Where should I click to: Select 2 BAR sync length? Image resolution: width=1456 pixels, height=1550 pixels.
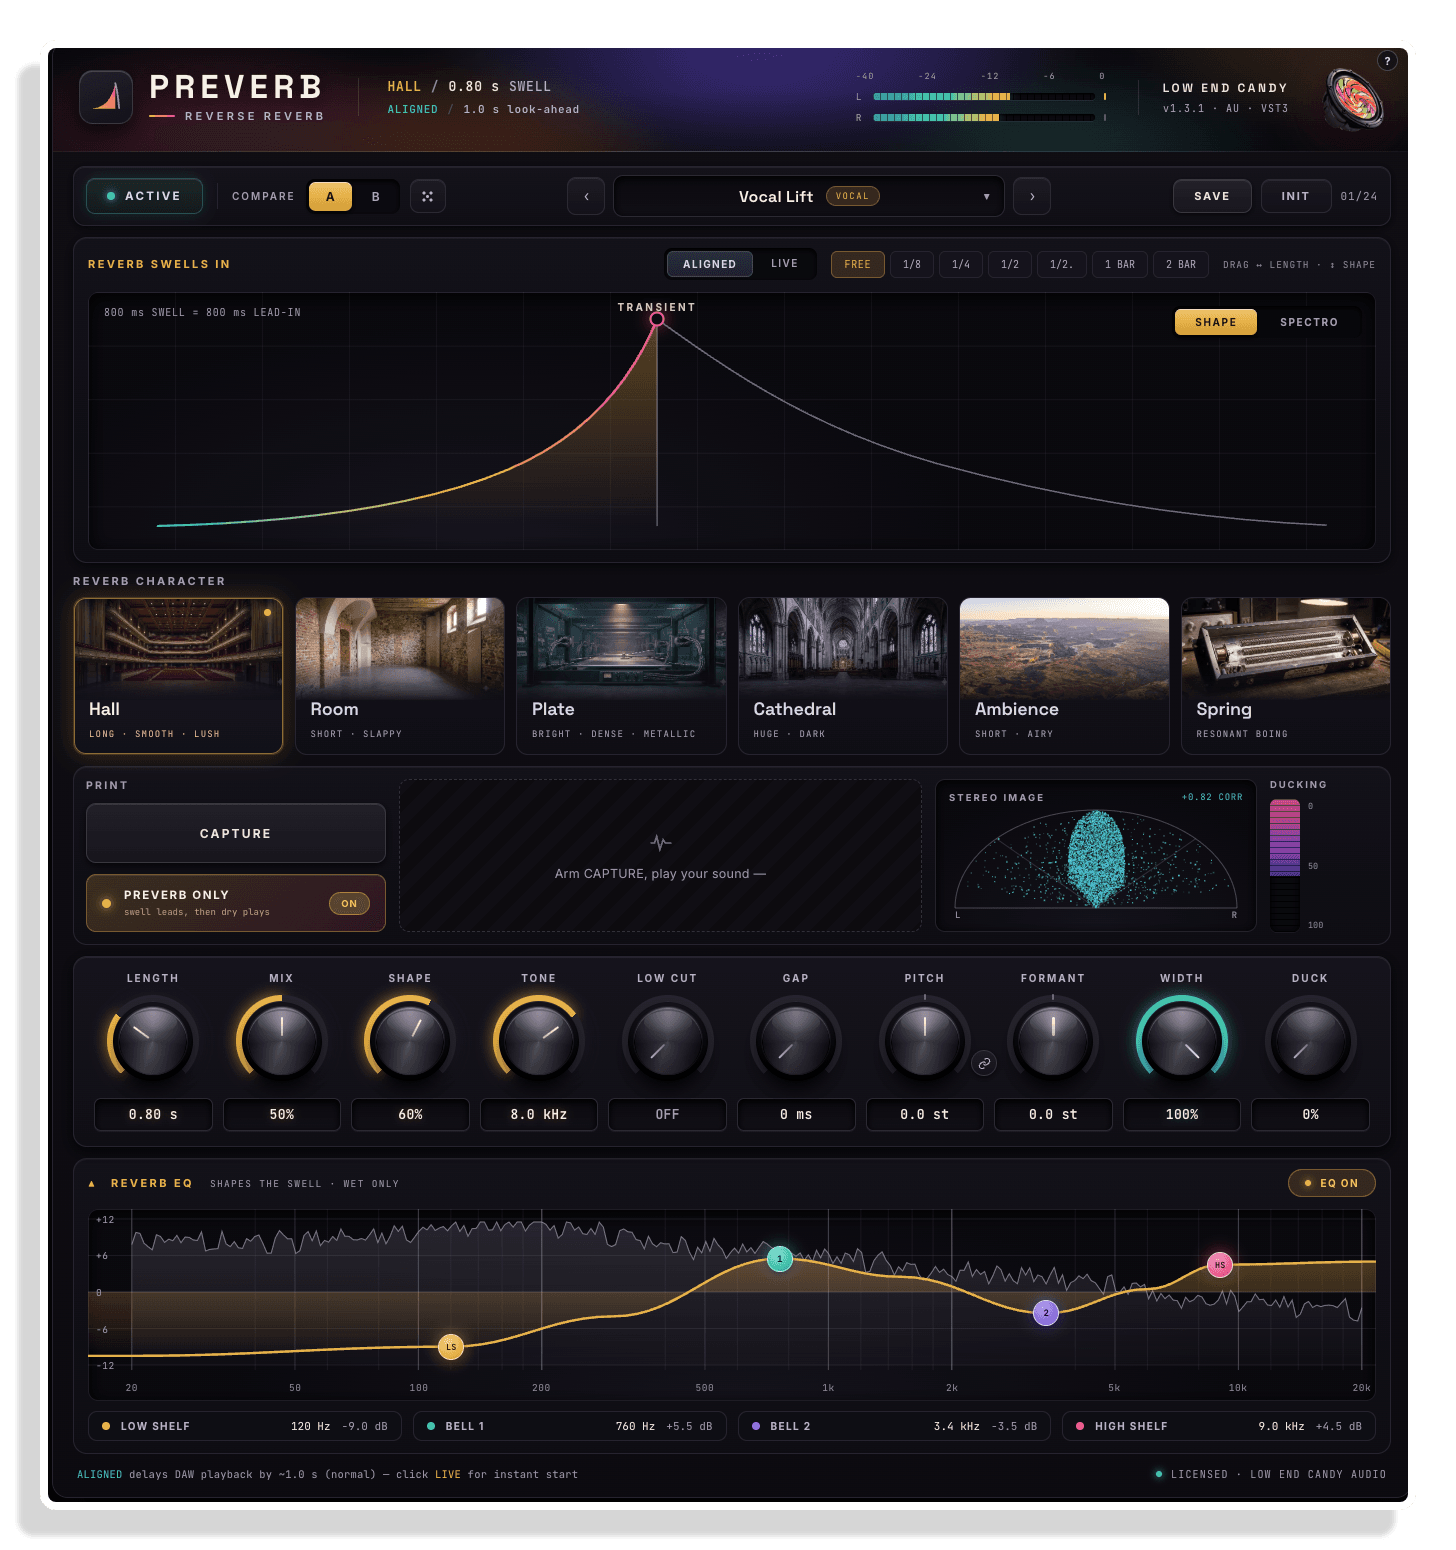pos(1181,264)
